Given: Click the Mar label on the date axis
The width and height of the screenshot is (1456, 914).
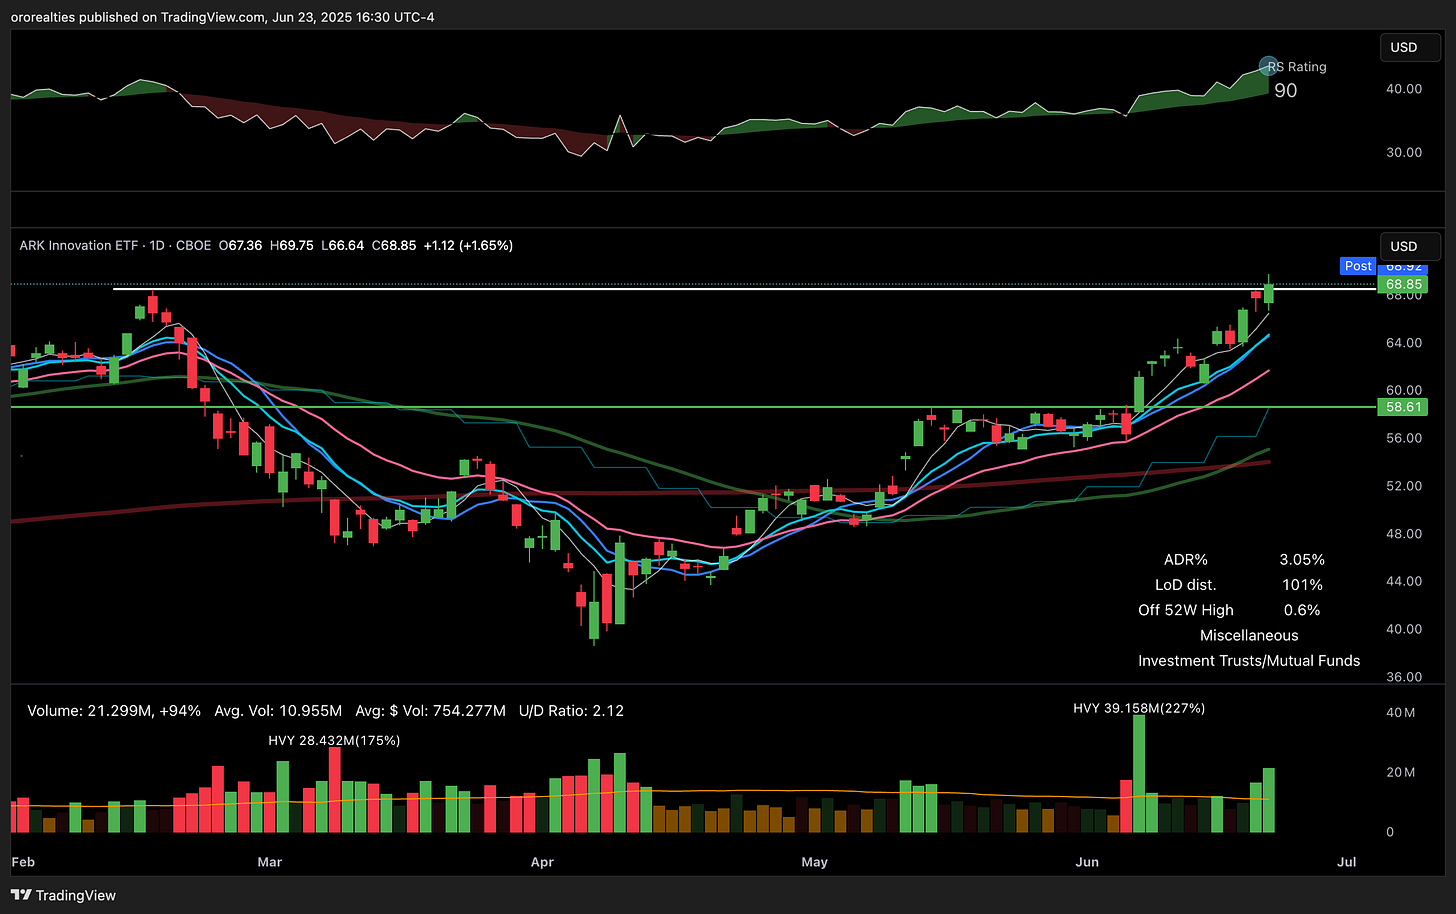Looking at the screenshot, I should tap(269, 862).
